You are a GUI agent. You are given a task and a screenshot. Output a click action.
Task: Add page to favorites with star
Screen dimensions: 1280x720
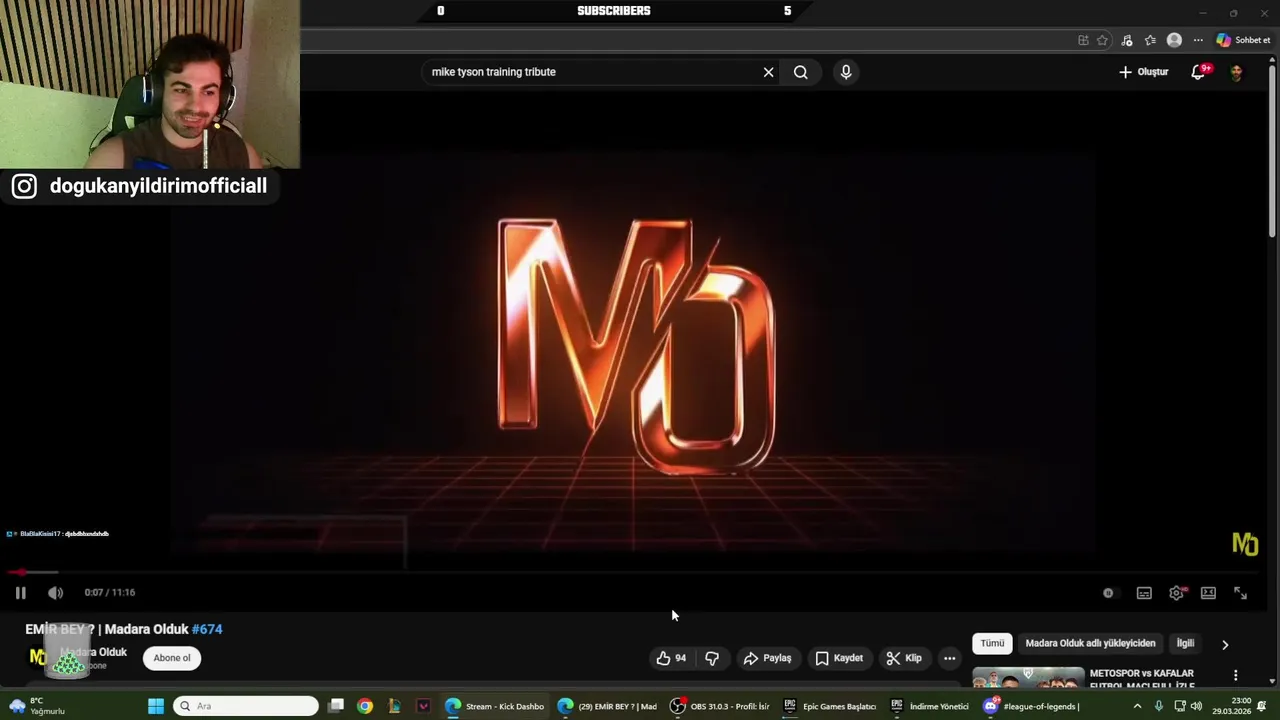[x=1102, y=40]
